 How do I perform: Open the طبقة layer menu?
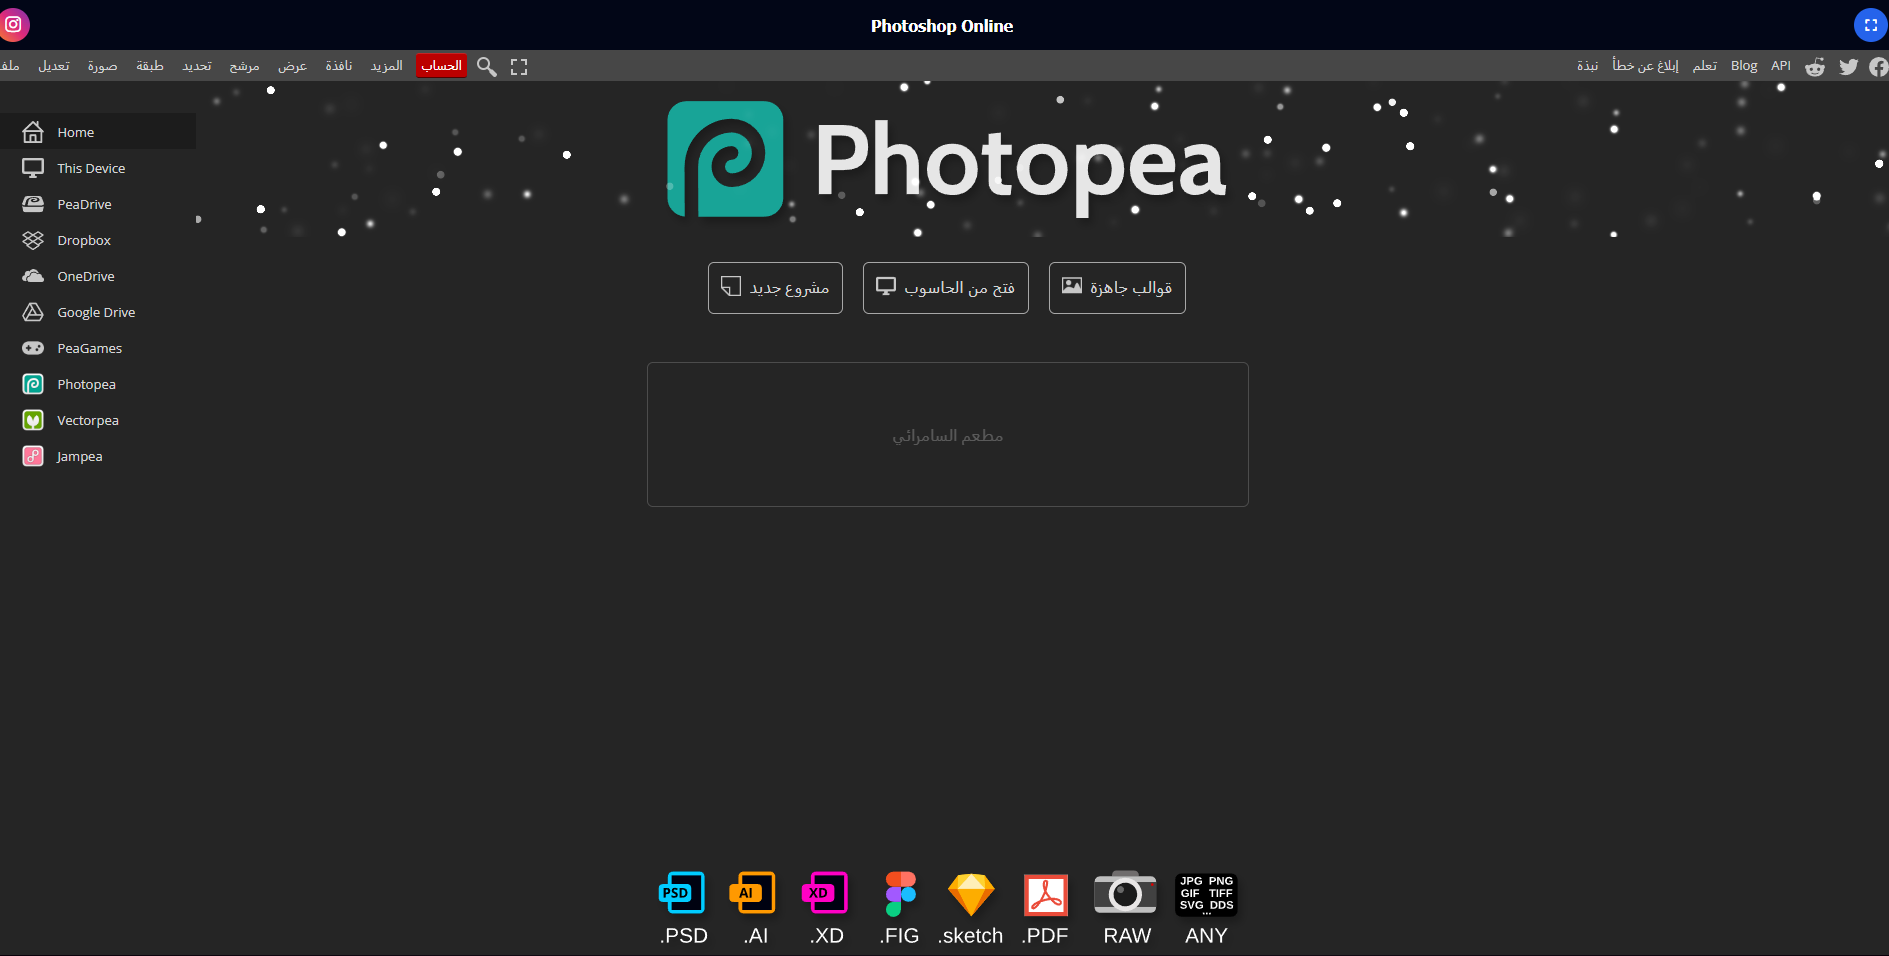point(150,66)
